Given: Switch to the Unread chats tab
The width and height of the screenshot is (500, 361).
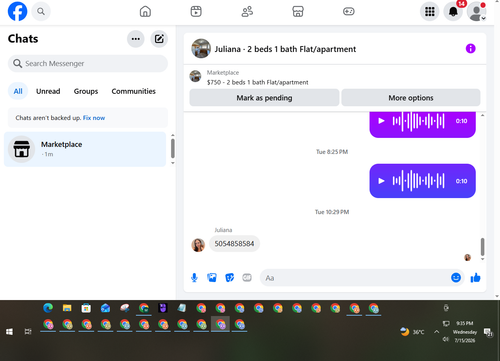Looking at the screenshot, I should click(x=48, y=91).
